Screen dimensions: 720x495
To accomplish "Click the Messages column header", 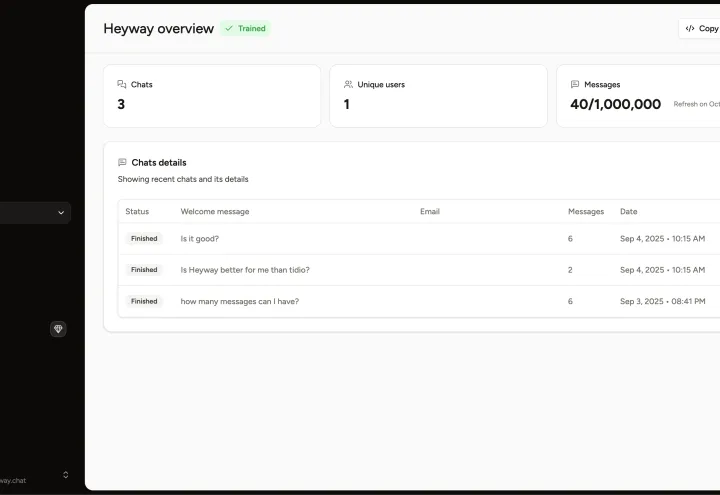I will (x=586, y=211).
